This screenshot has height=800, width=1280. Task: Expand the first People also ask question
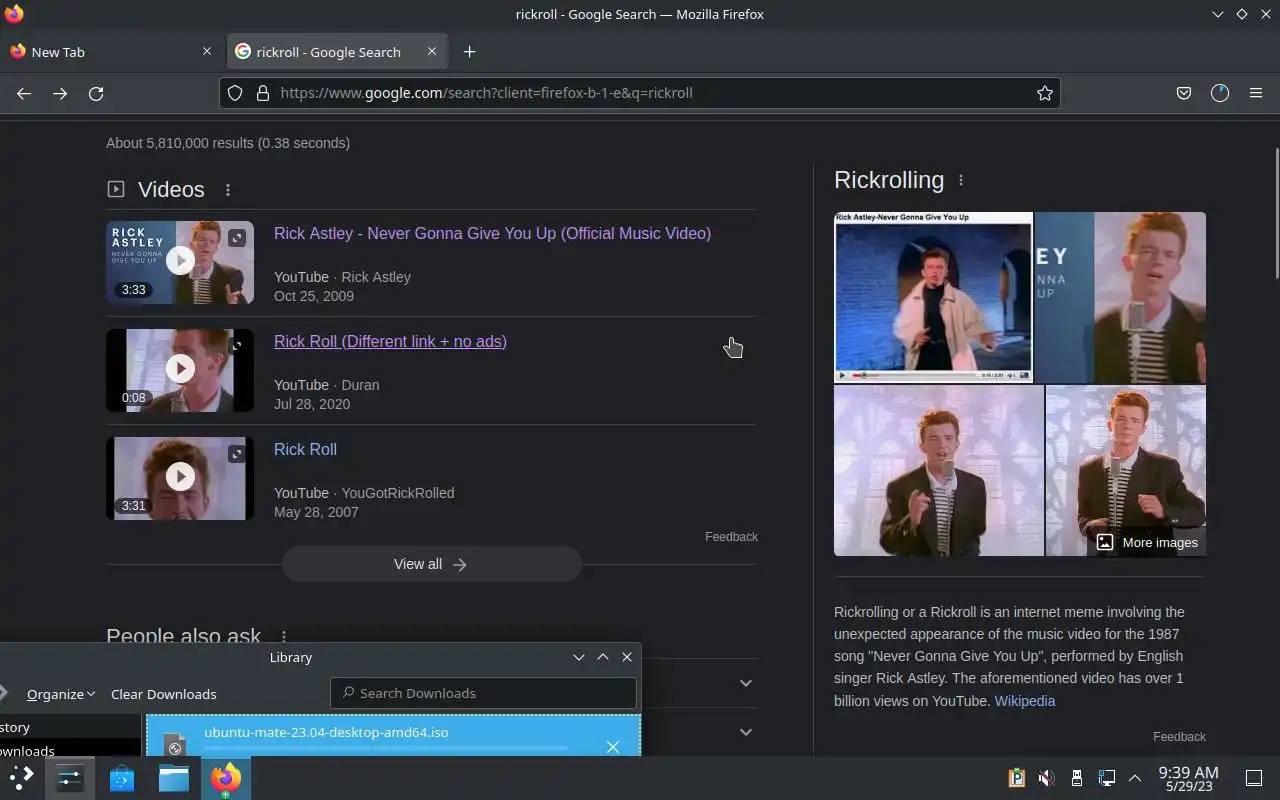point(745,683)
